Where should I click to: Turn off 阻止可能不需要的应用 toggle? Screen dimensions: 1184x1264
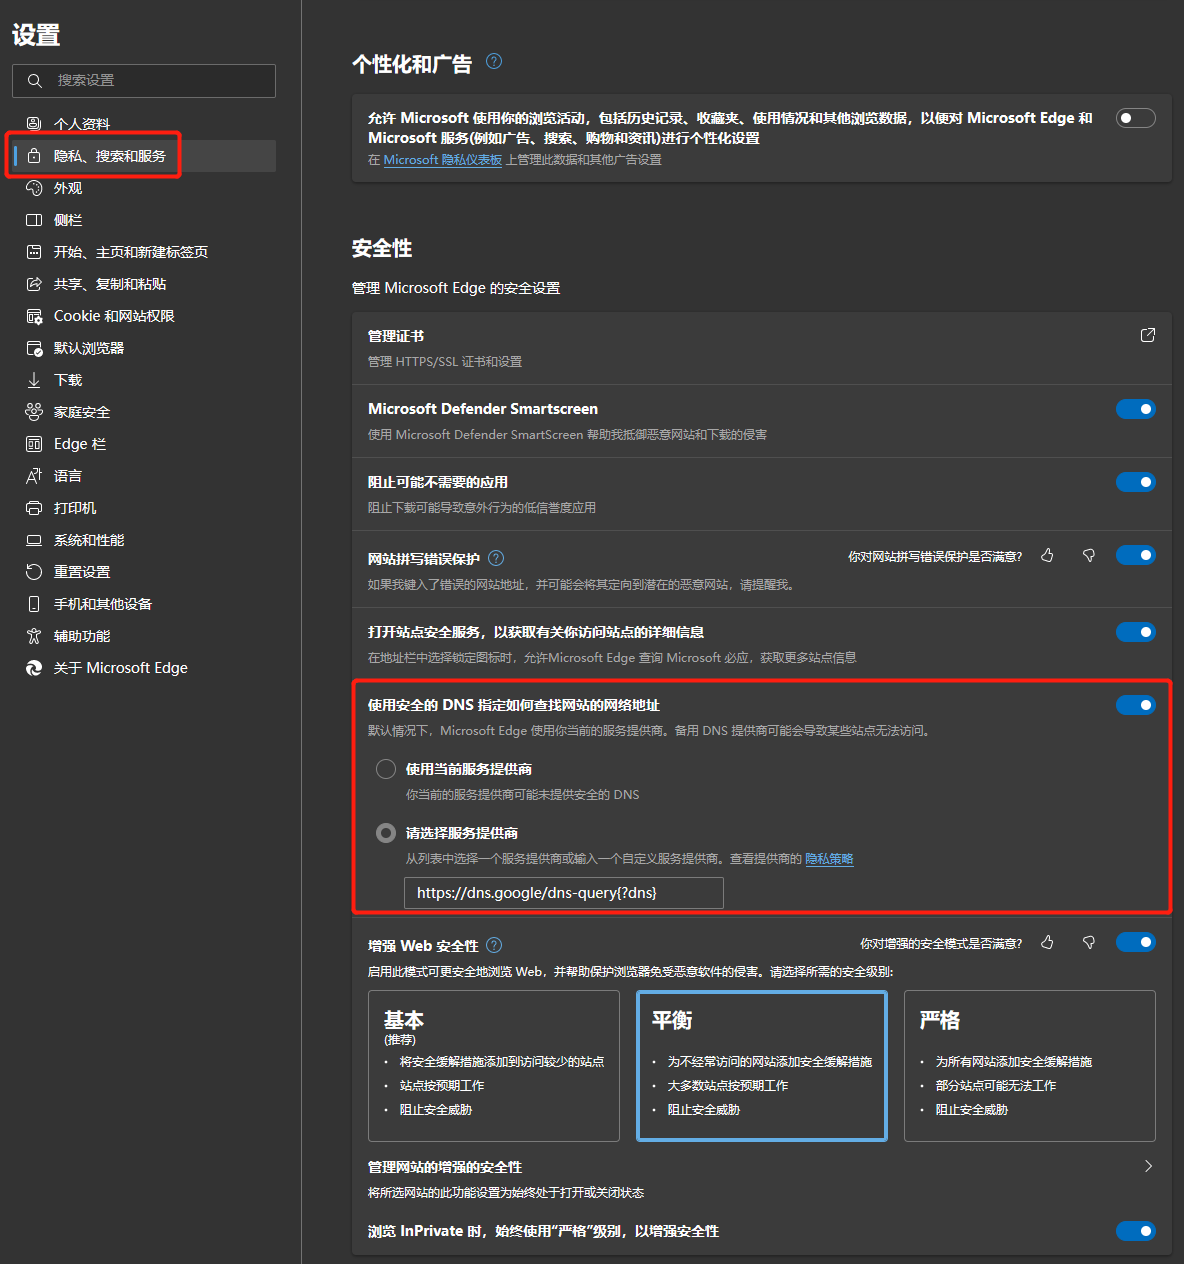click(1135, 482)
